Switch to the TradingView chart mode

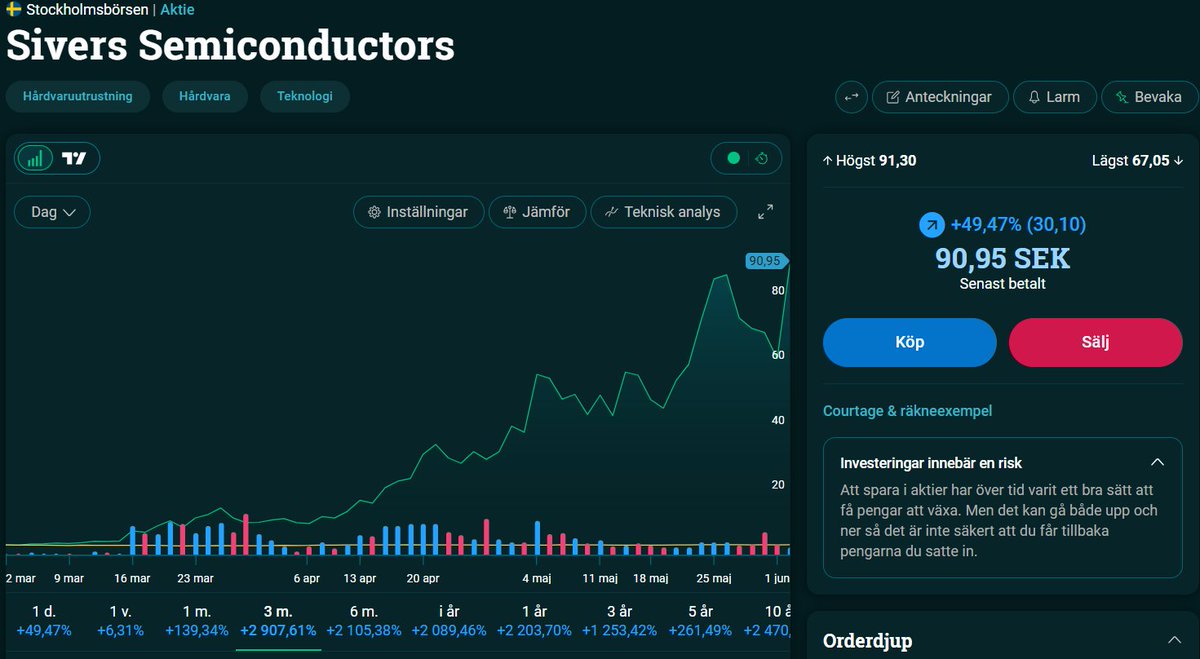point(75,158)
